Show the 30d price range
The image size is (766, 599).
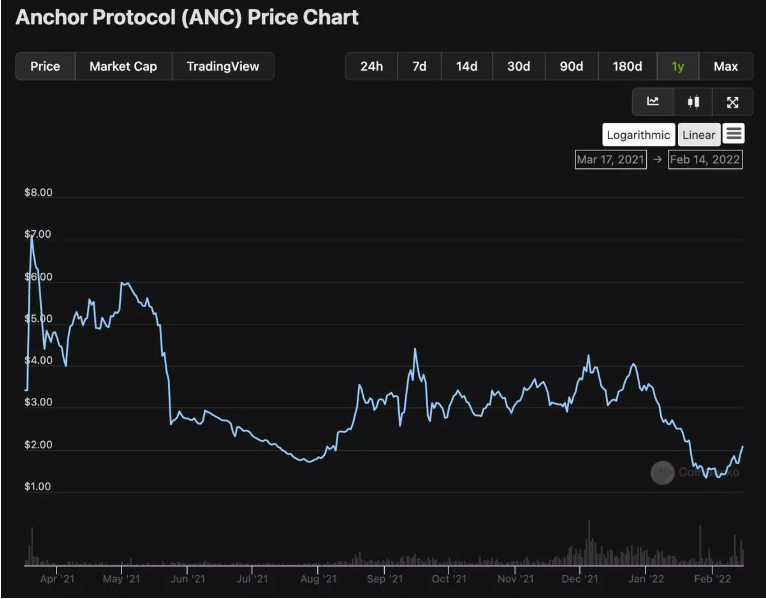[518, 66]
